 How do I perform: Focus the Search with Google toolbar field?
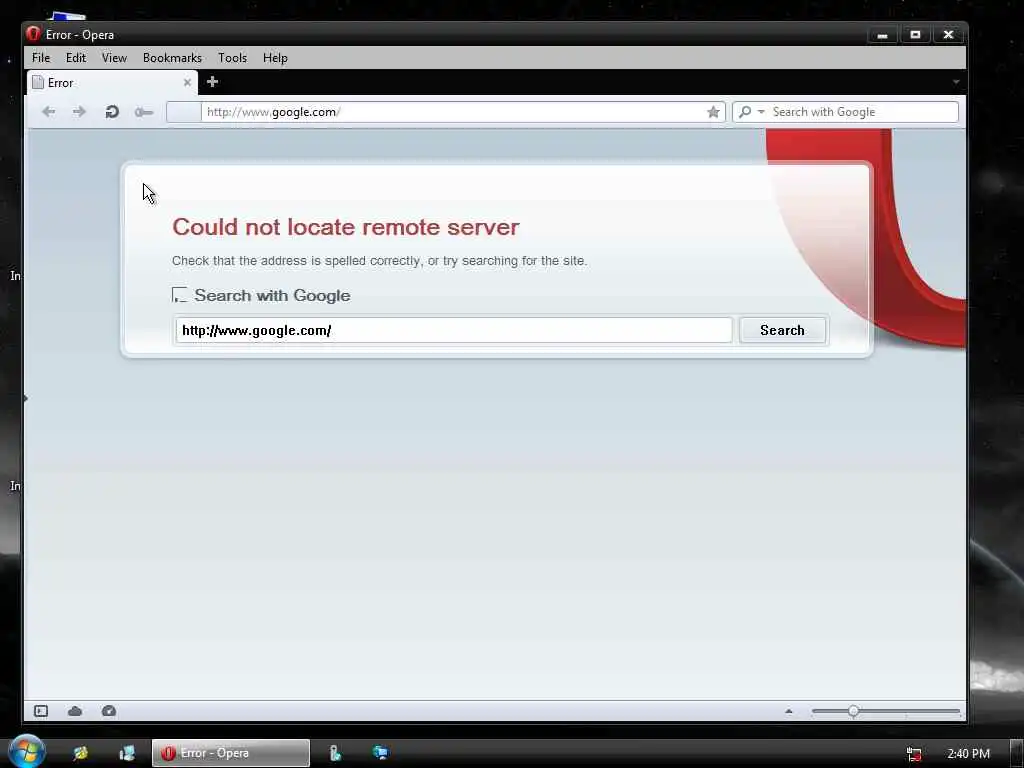pyautogui.click(x=863, y=112)
